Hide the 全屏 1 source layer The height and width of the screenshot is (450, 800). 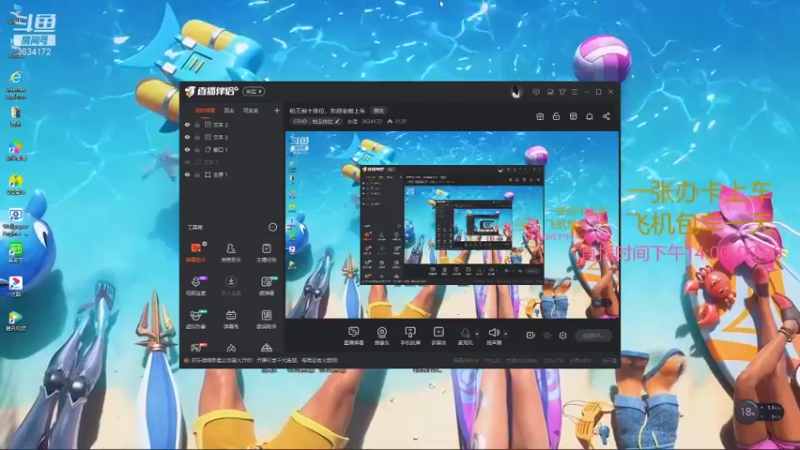[187, 174]
